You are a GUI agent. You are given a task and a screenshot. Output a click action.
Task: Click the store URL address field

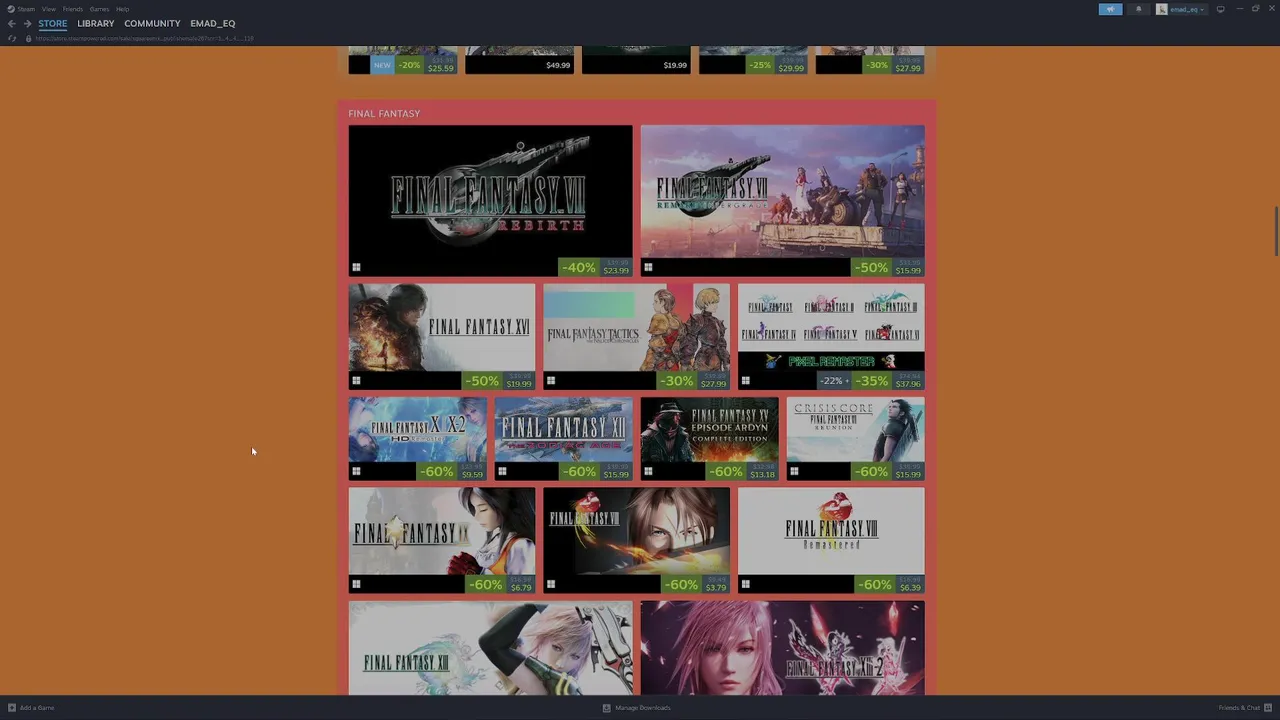(x=145, y=38)
